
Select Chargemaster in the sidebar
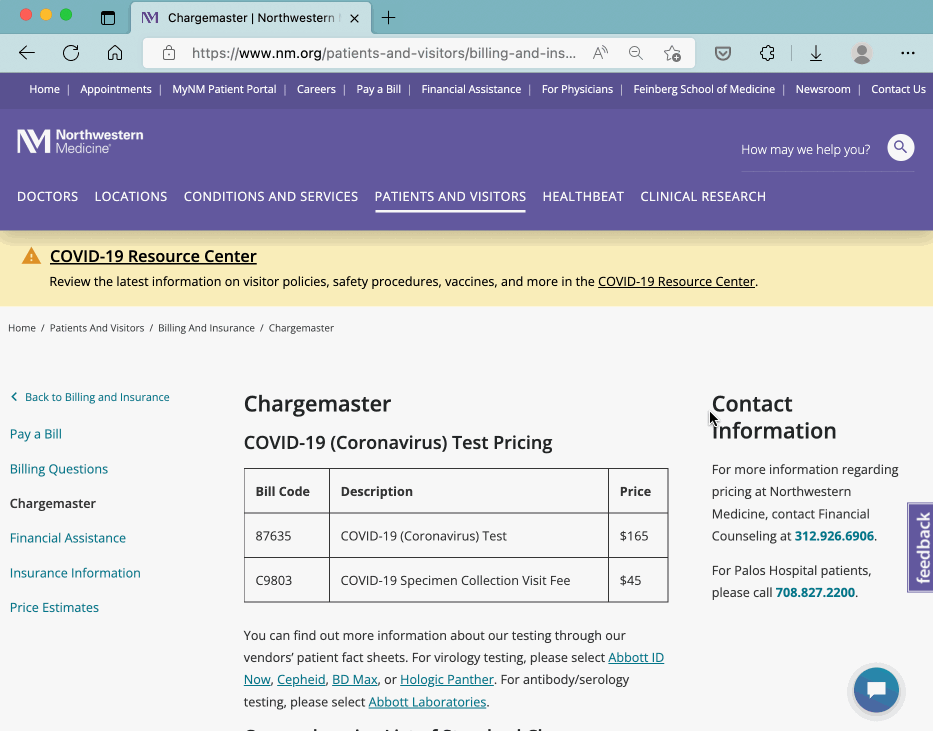point(53,503)
